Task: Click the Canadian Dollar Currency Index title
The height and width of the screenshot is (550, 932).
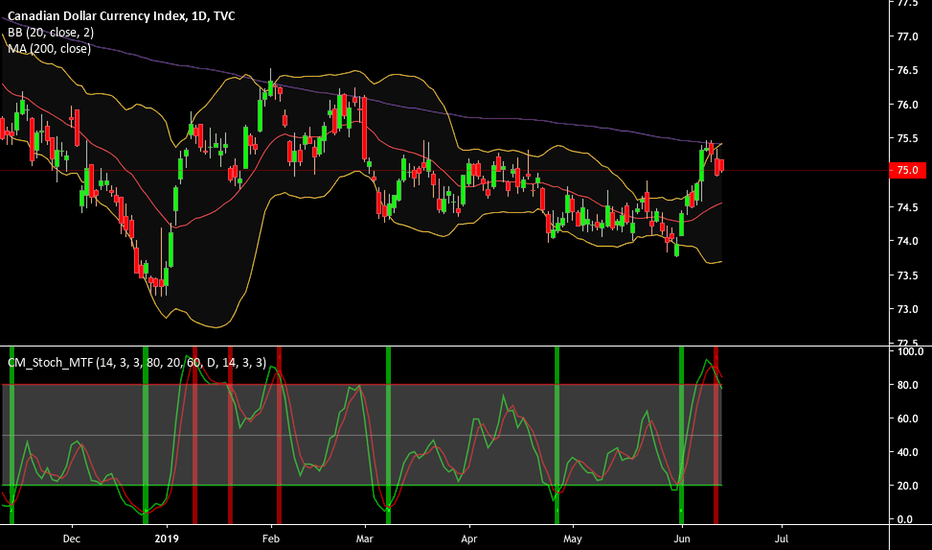Action: pos(121,16)
